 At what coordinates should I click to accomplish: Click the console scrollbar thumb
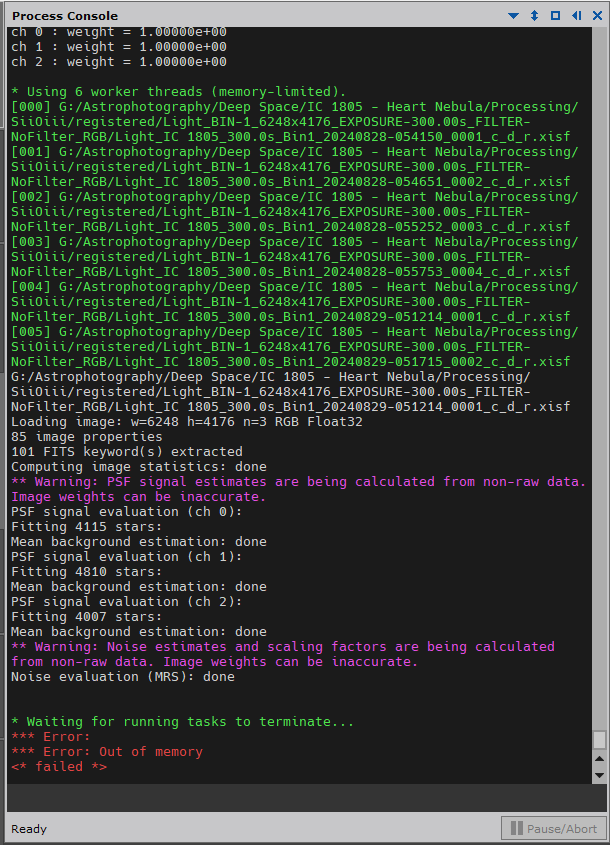point(599,739)
